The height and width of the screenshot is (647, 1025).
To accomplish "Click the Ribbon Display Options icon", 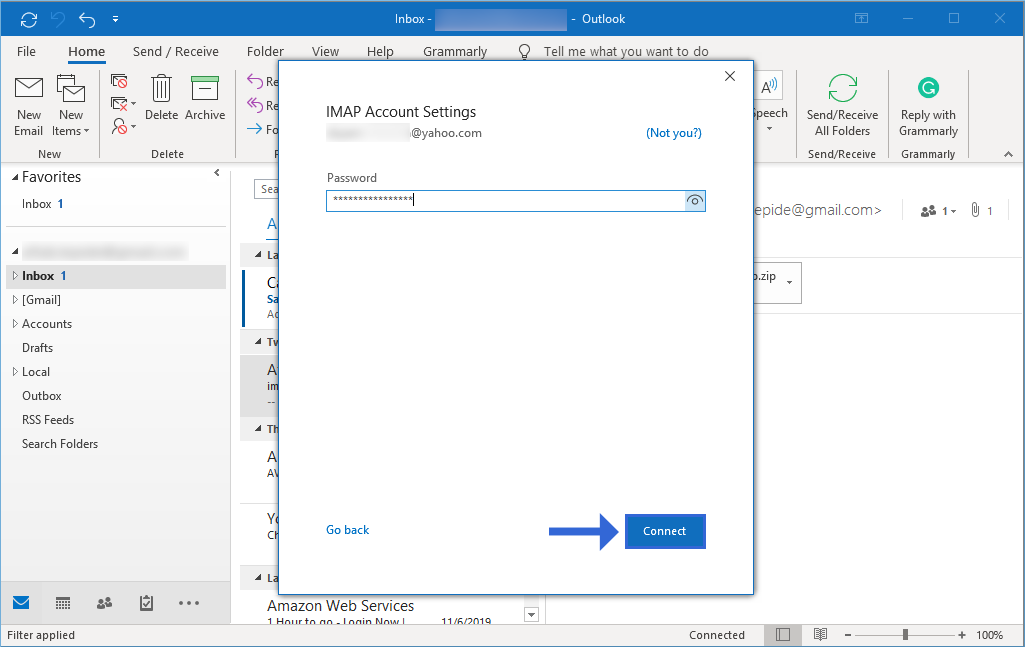I will [862, 18].
